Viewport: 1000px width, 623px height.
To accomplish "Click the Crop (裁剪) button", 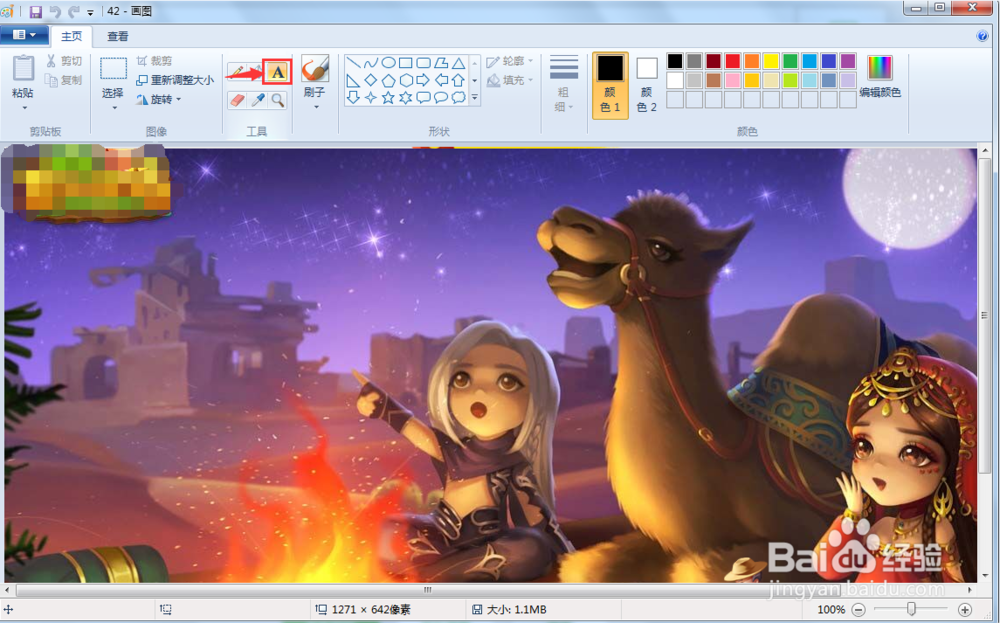I will [x=154, y=61].
